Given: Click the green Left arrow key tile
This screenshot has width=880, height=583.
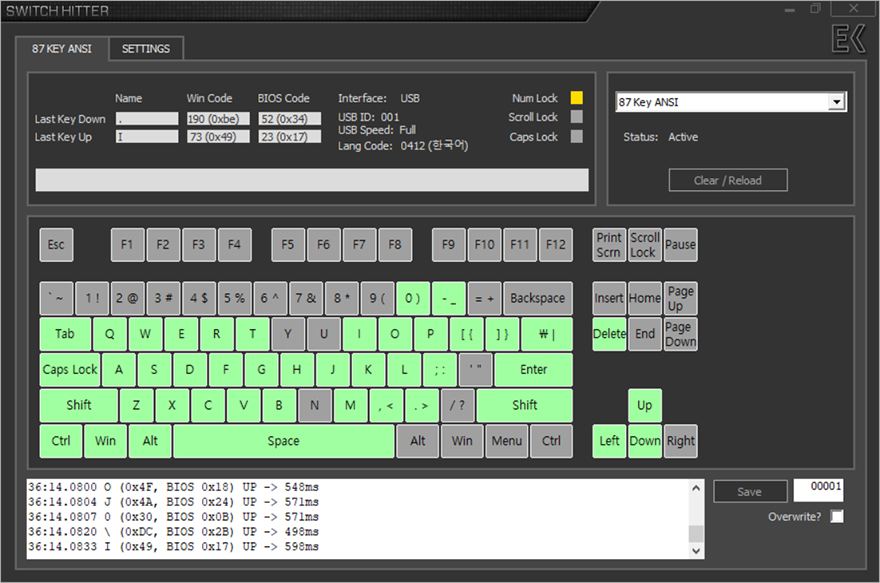Looking at the screenshot, I should coord(609,441).
